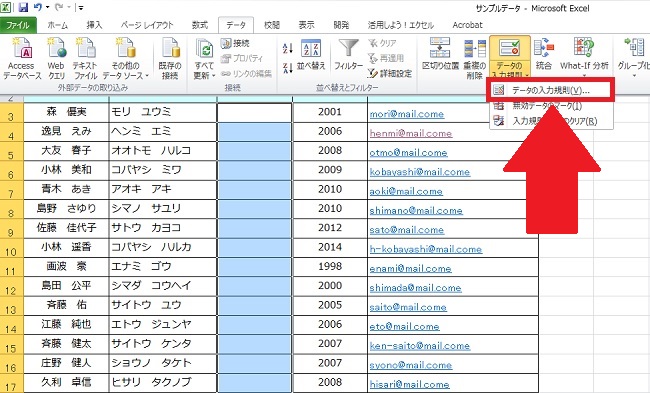Open the quick access toolbar customize dropdown

pos(81,8)
